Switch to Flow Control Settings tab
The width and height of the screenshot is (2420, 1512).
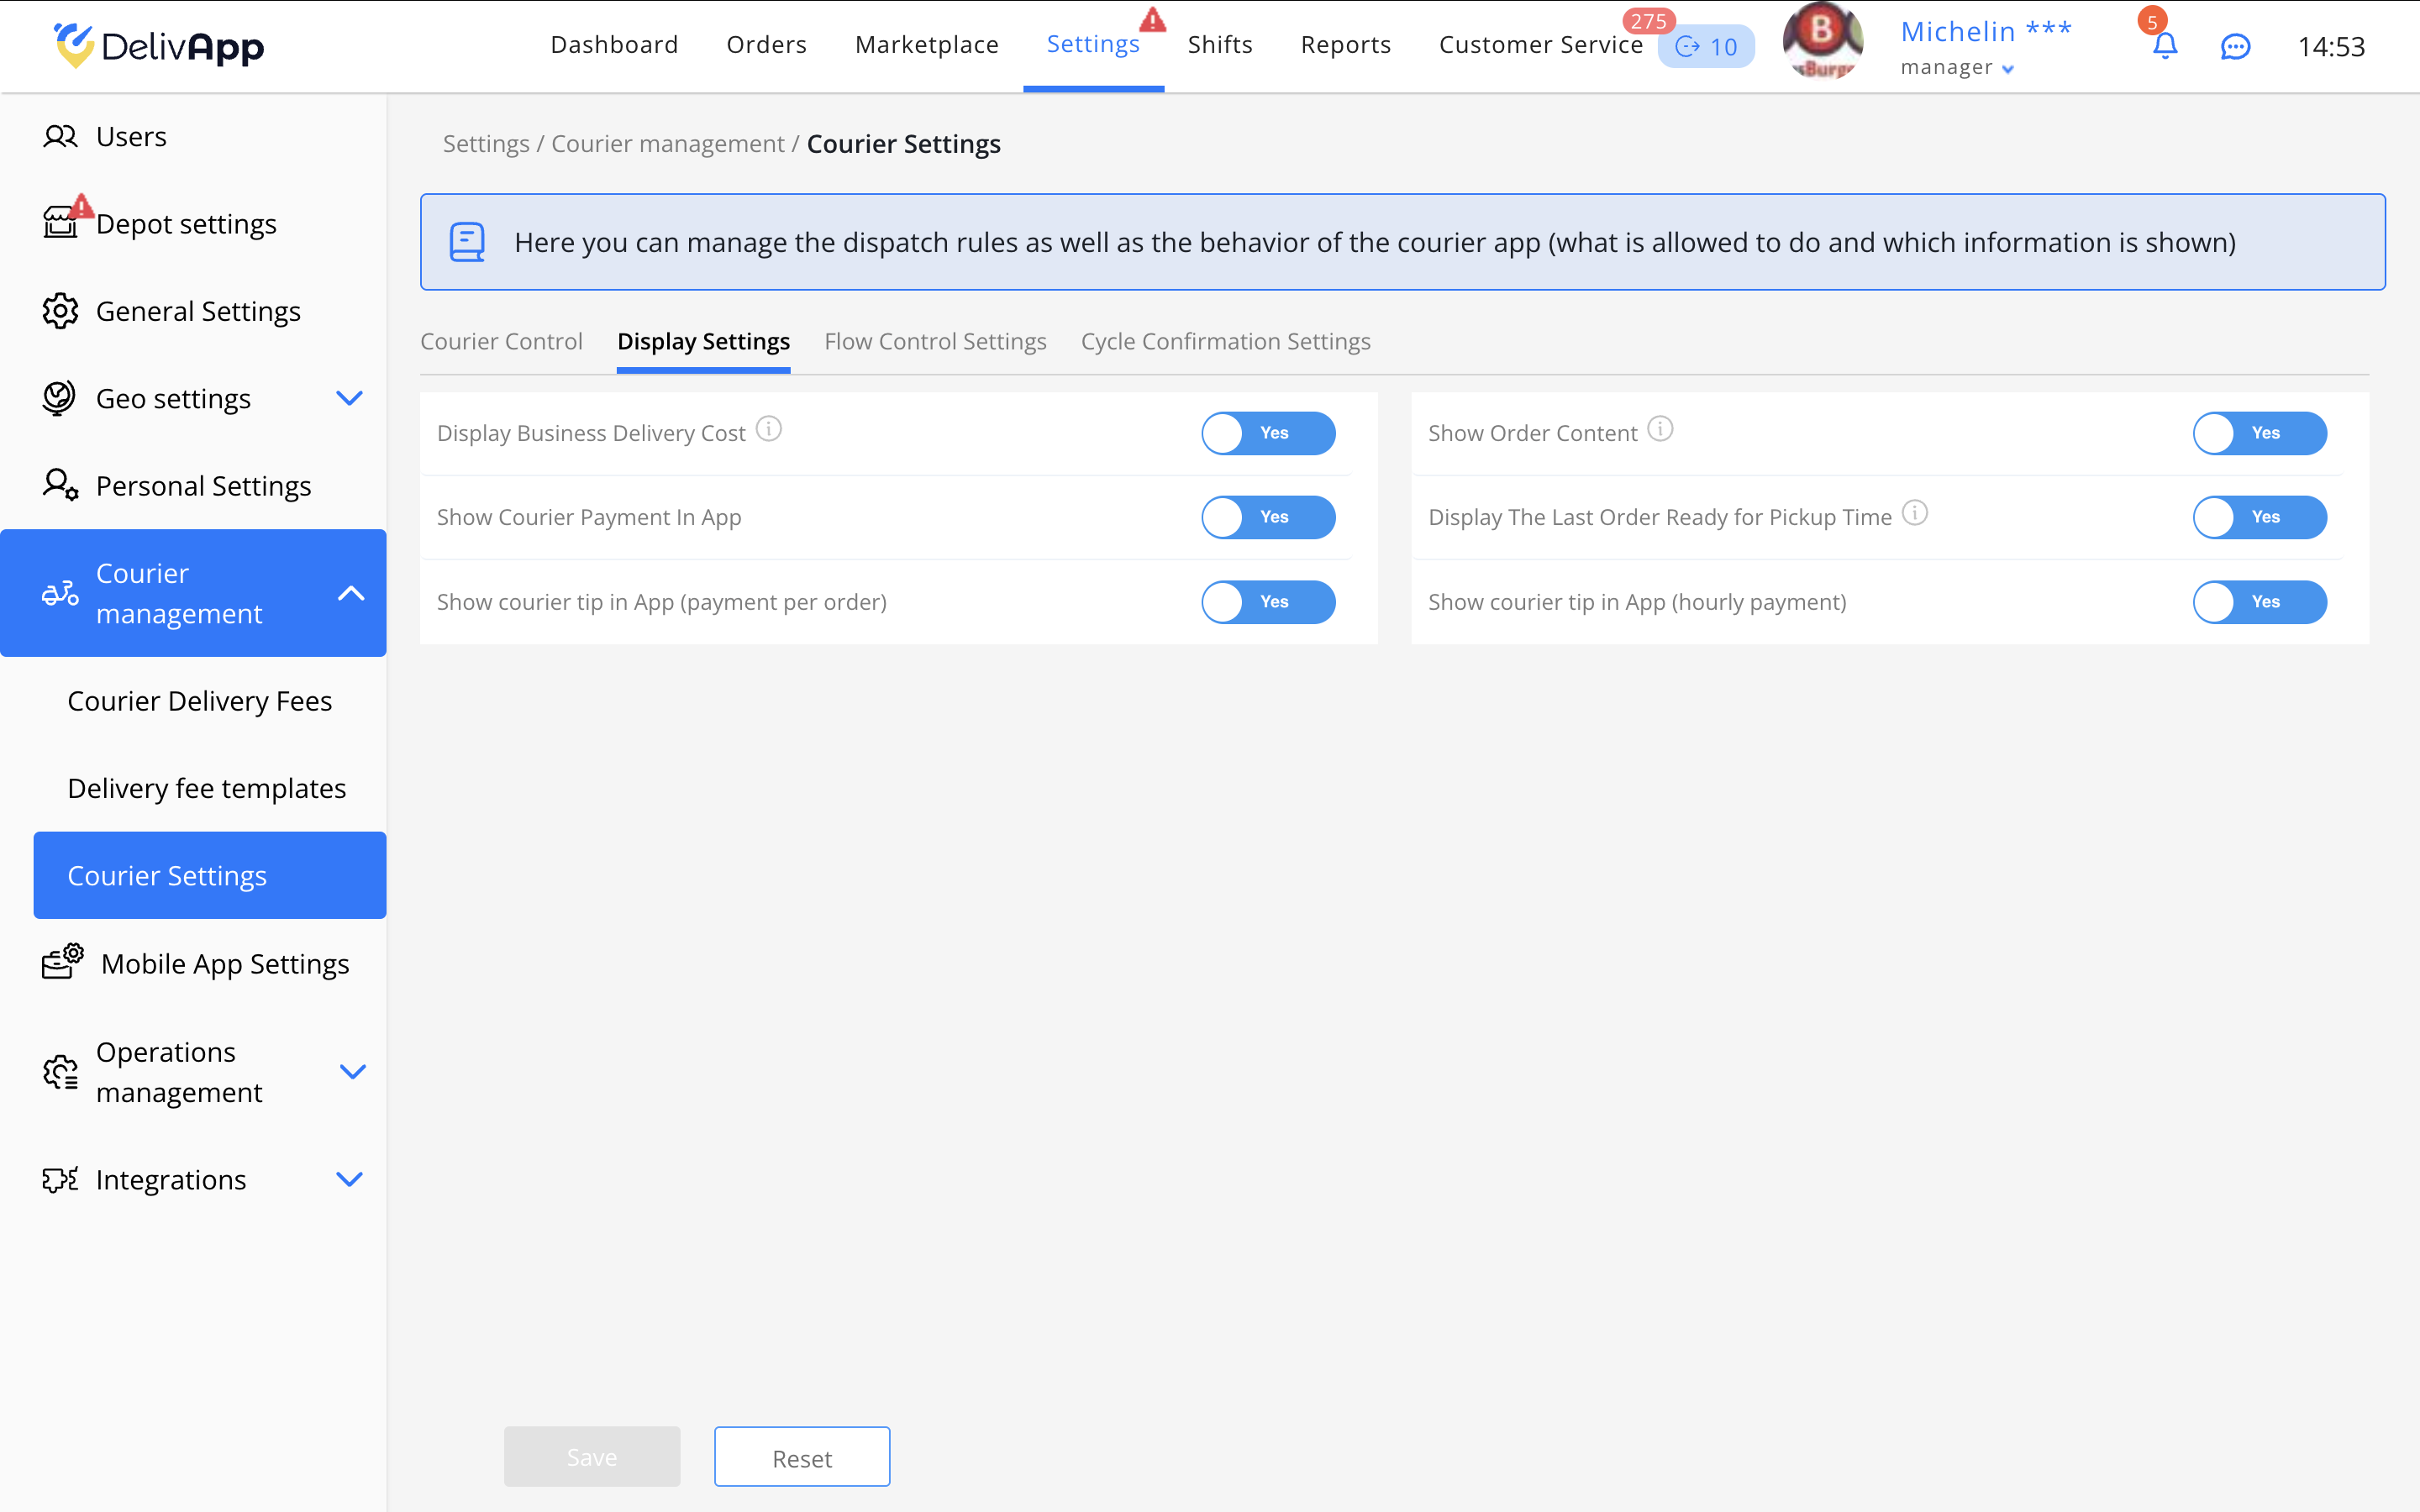pyautogui.click(x=935, y=342)
